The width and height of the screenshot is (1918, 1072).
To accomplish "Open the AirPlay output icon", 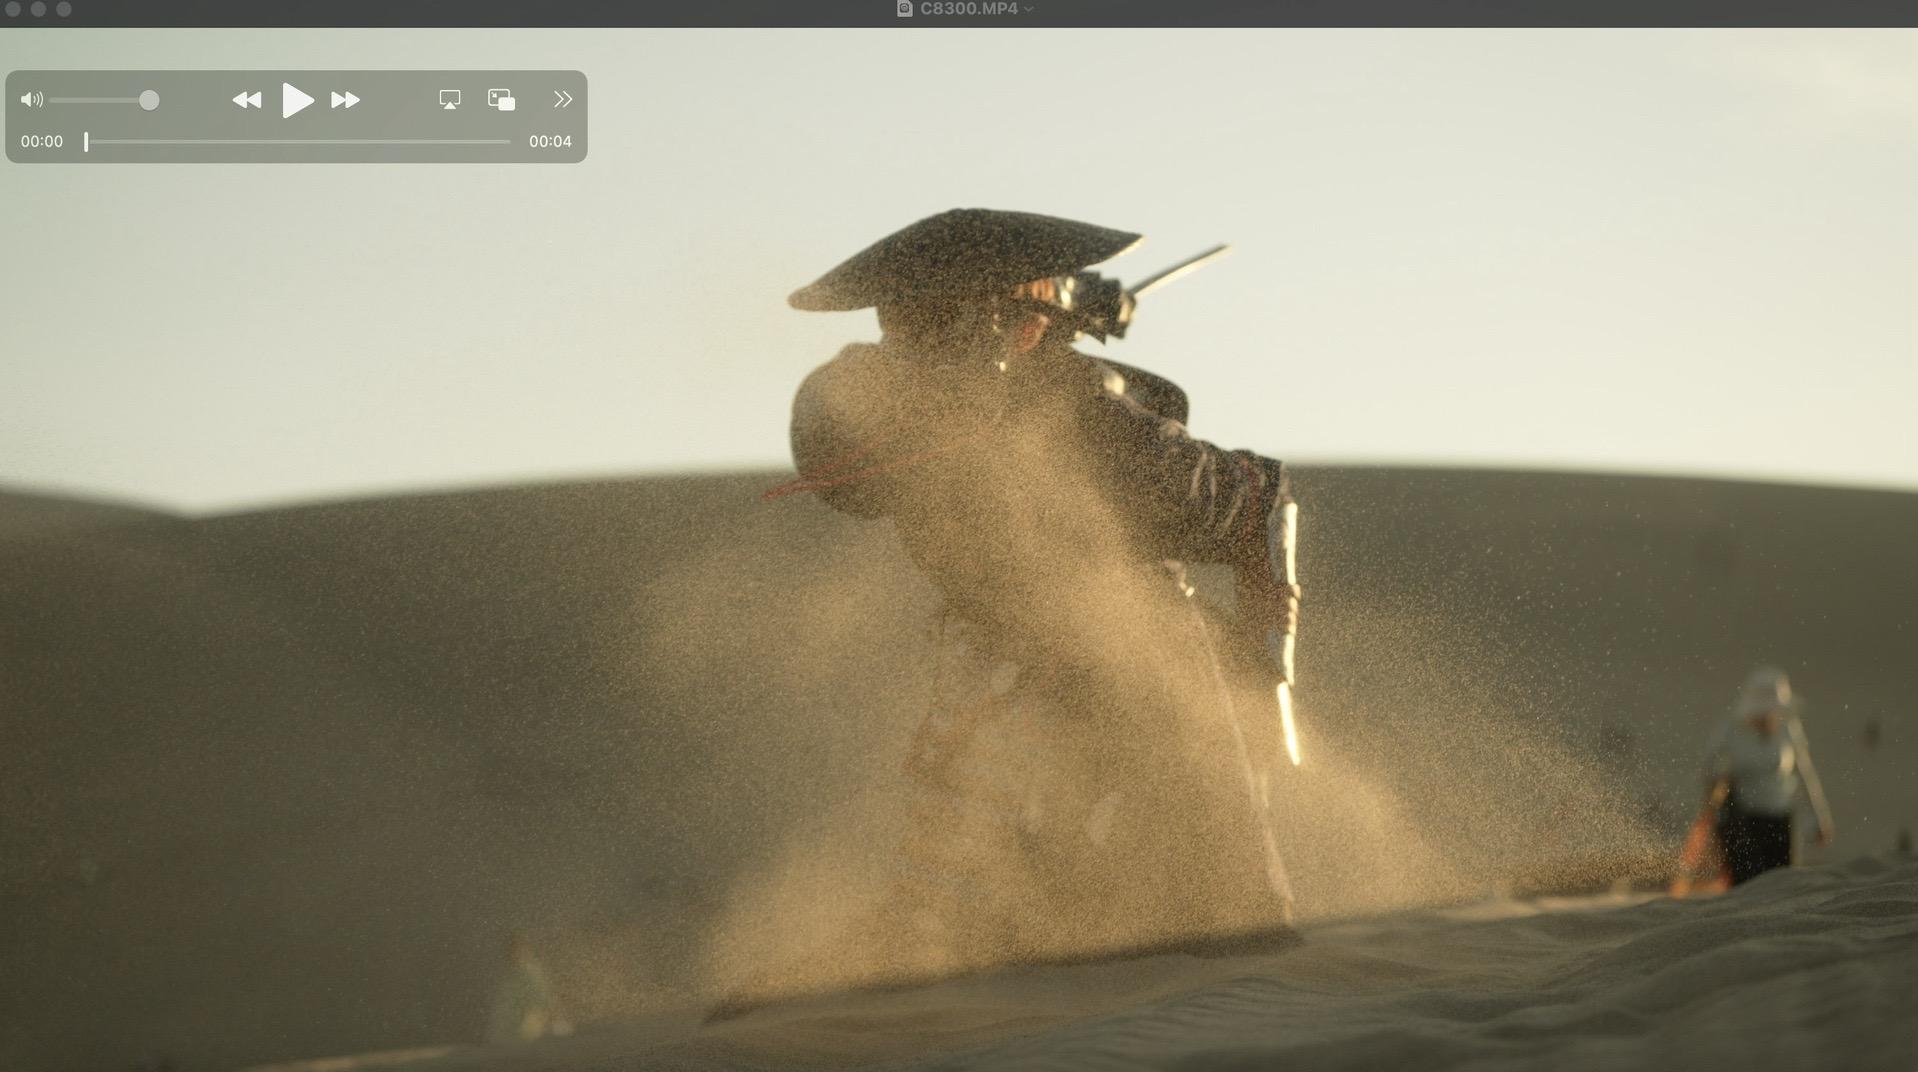I will click(450, 100).
